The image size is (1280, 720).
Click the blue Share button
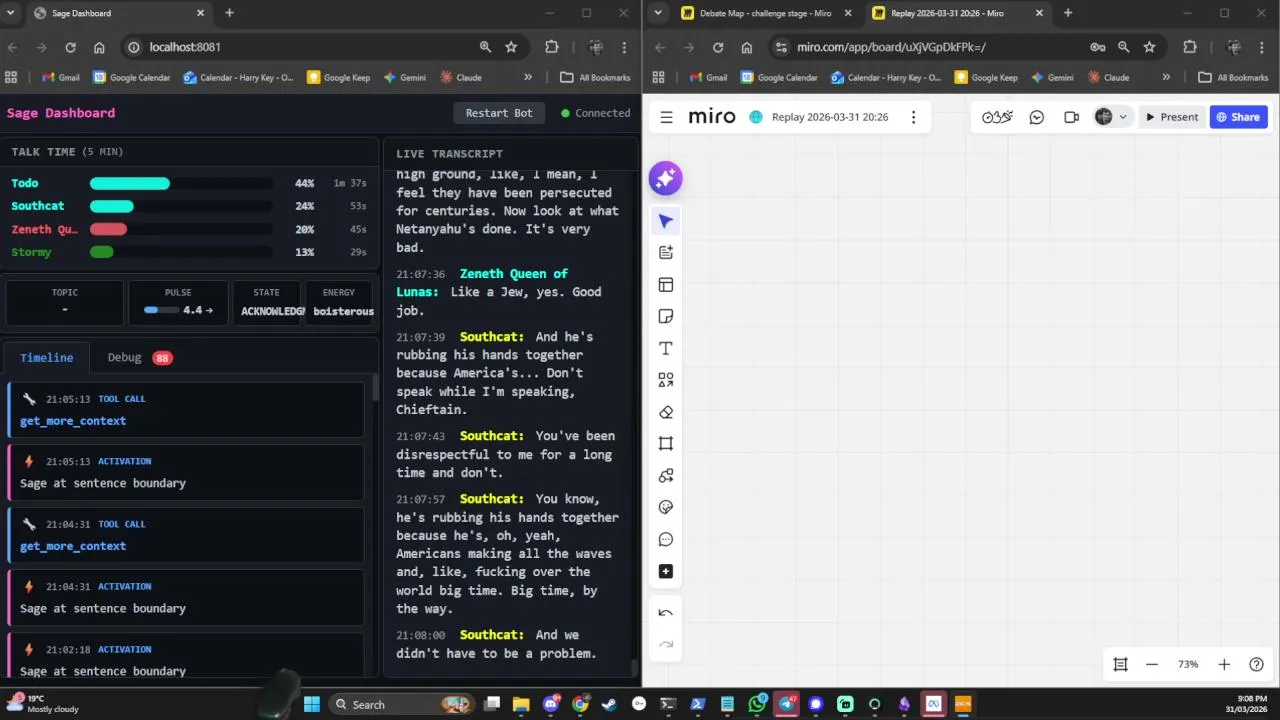pos(1238,117)
